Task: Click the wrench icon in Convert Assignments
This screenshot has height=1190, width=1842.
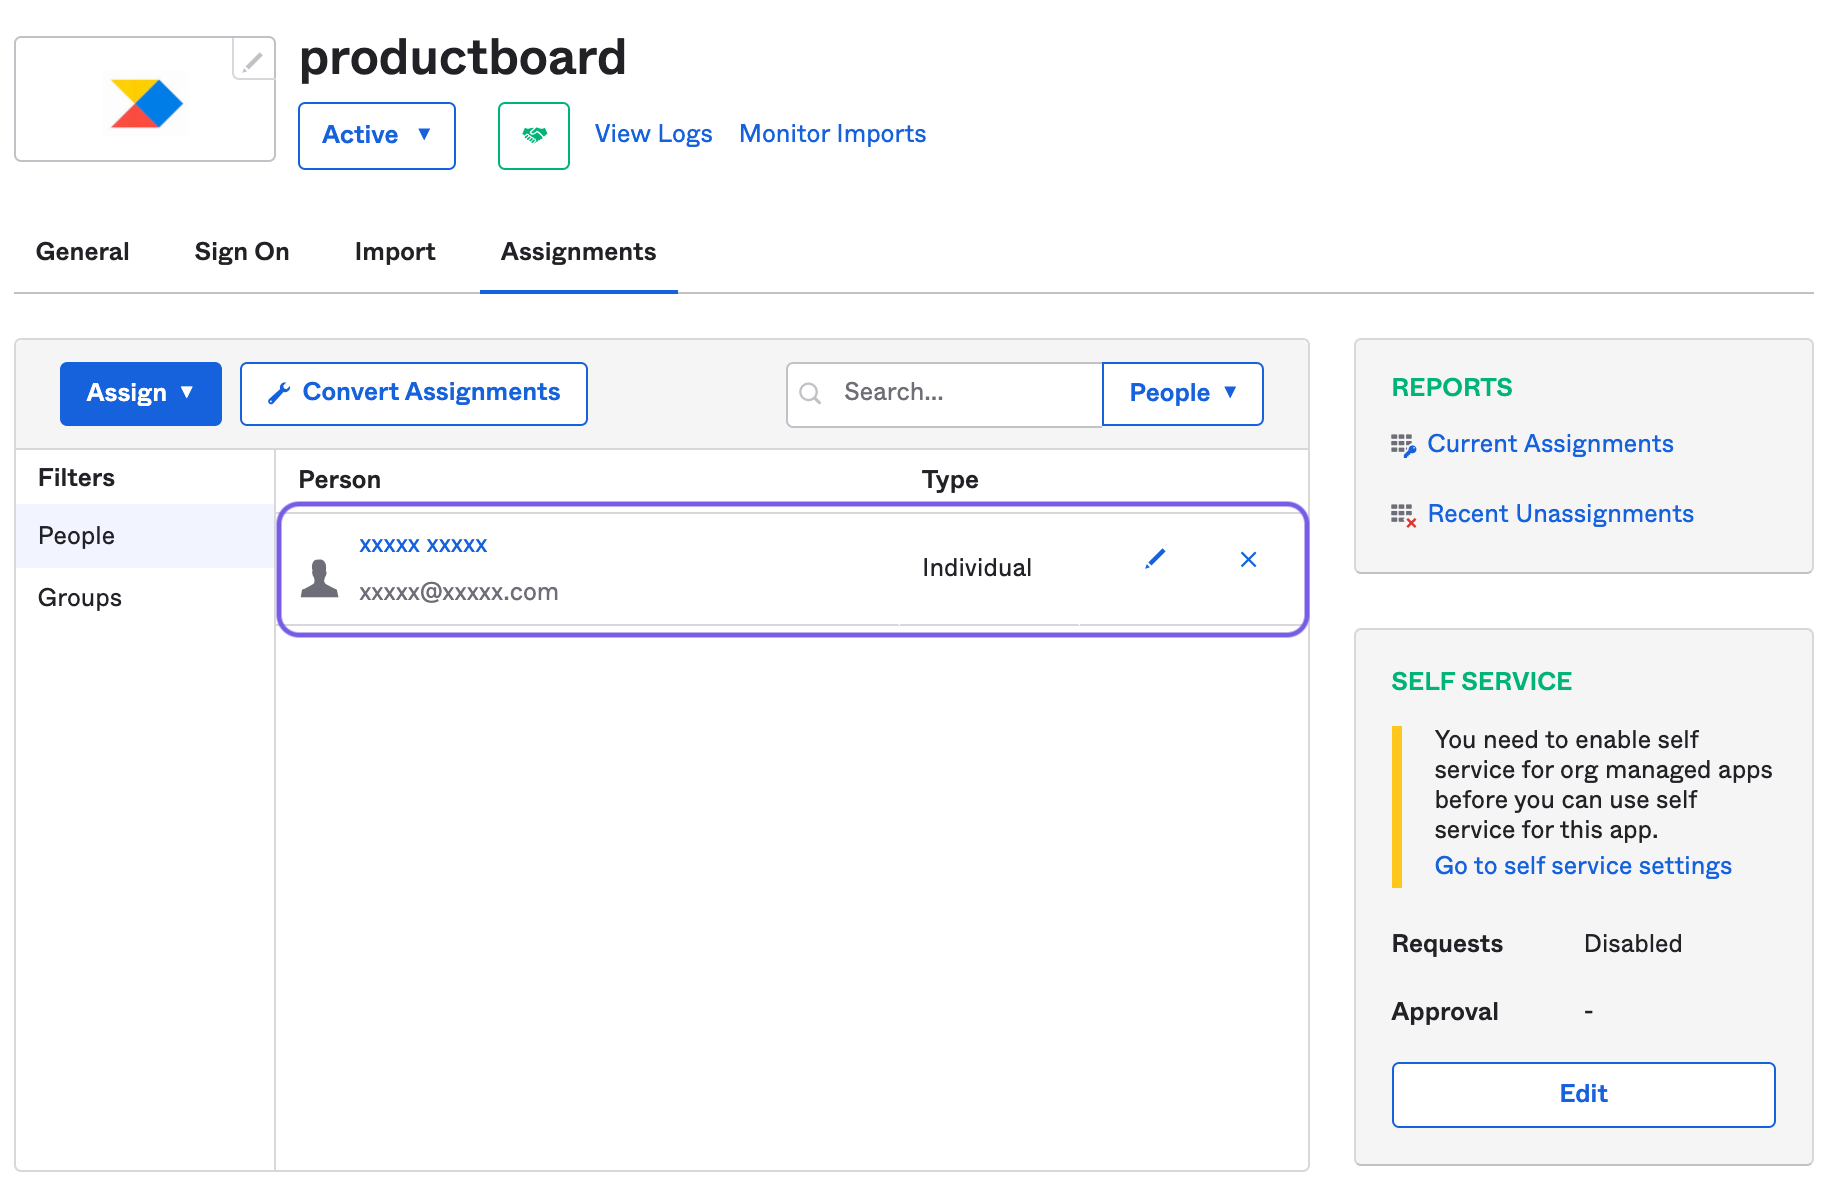Action: [279, 394]
